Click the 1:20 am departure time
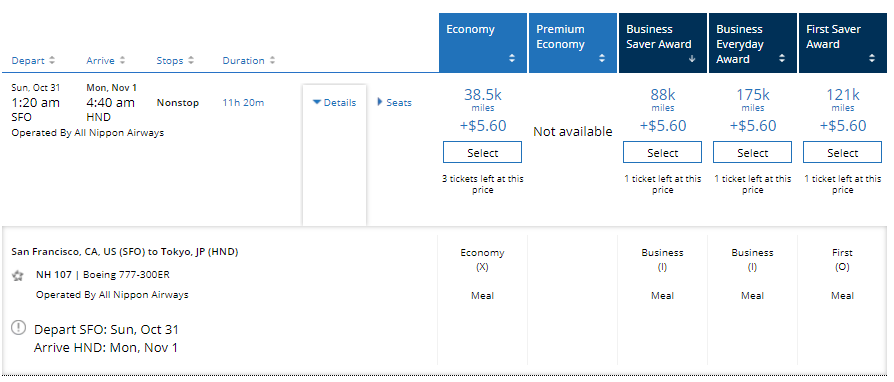Screen dimensions: 894x382 click(x=35, y=103)
